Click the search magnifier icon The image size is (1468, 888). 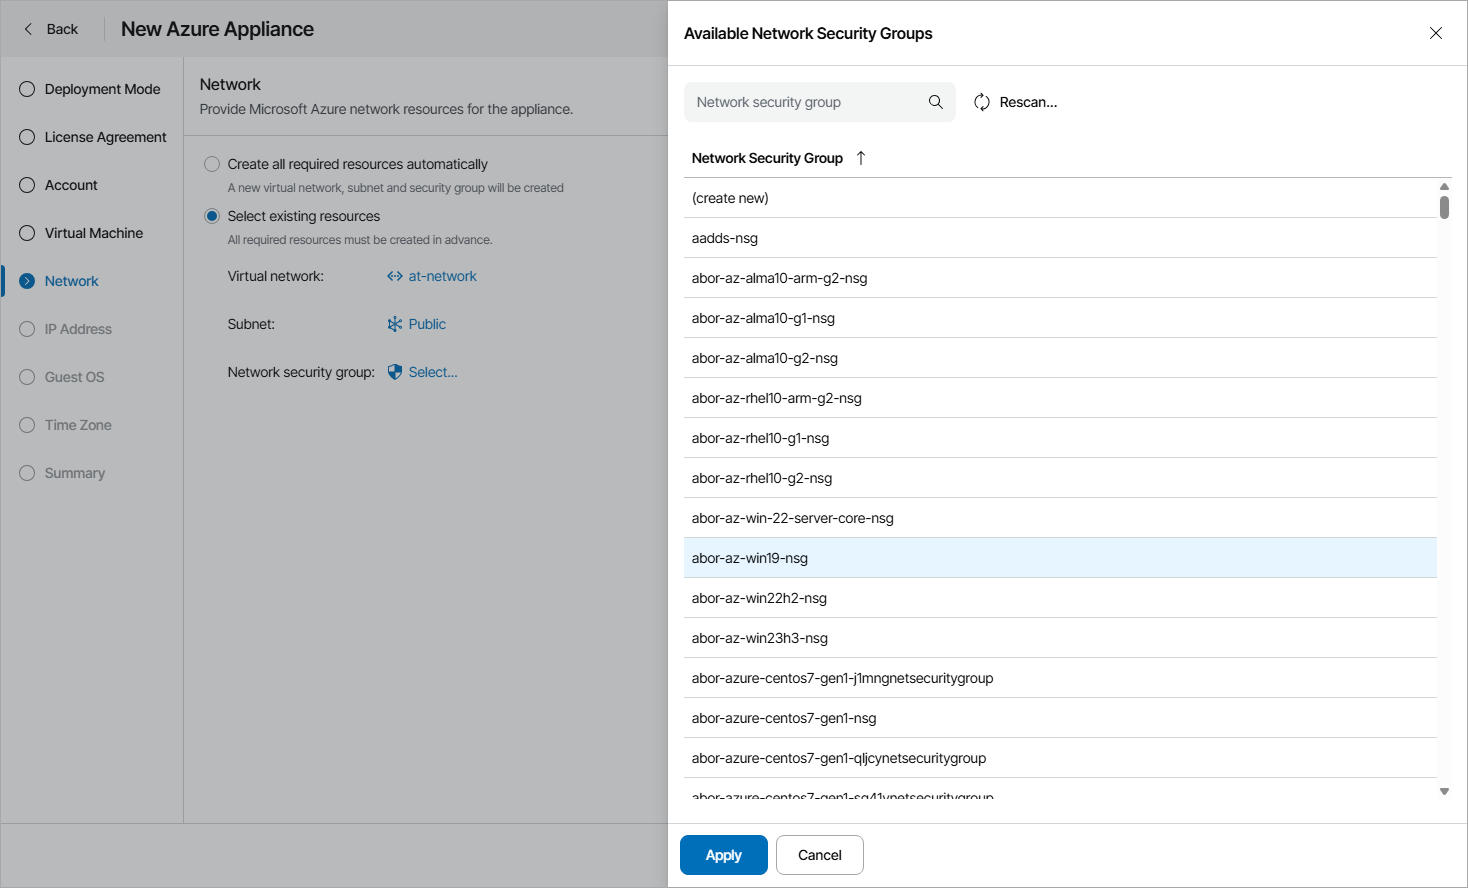pyautogui.click(x=935, y=102)
